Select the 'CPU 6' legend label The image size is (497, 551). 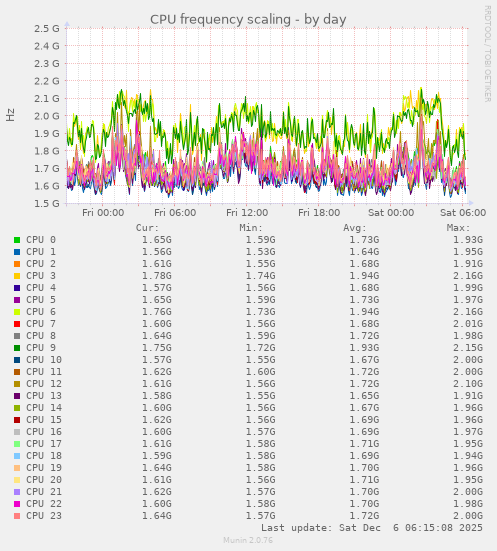coord(41,312)
